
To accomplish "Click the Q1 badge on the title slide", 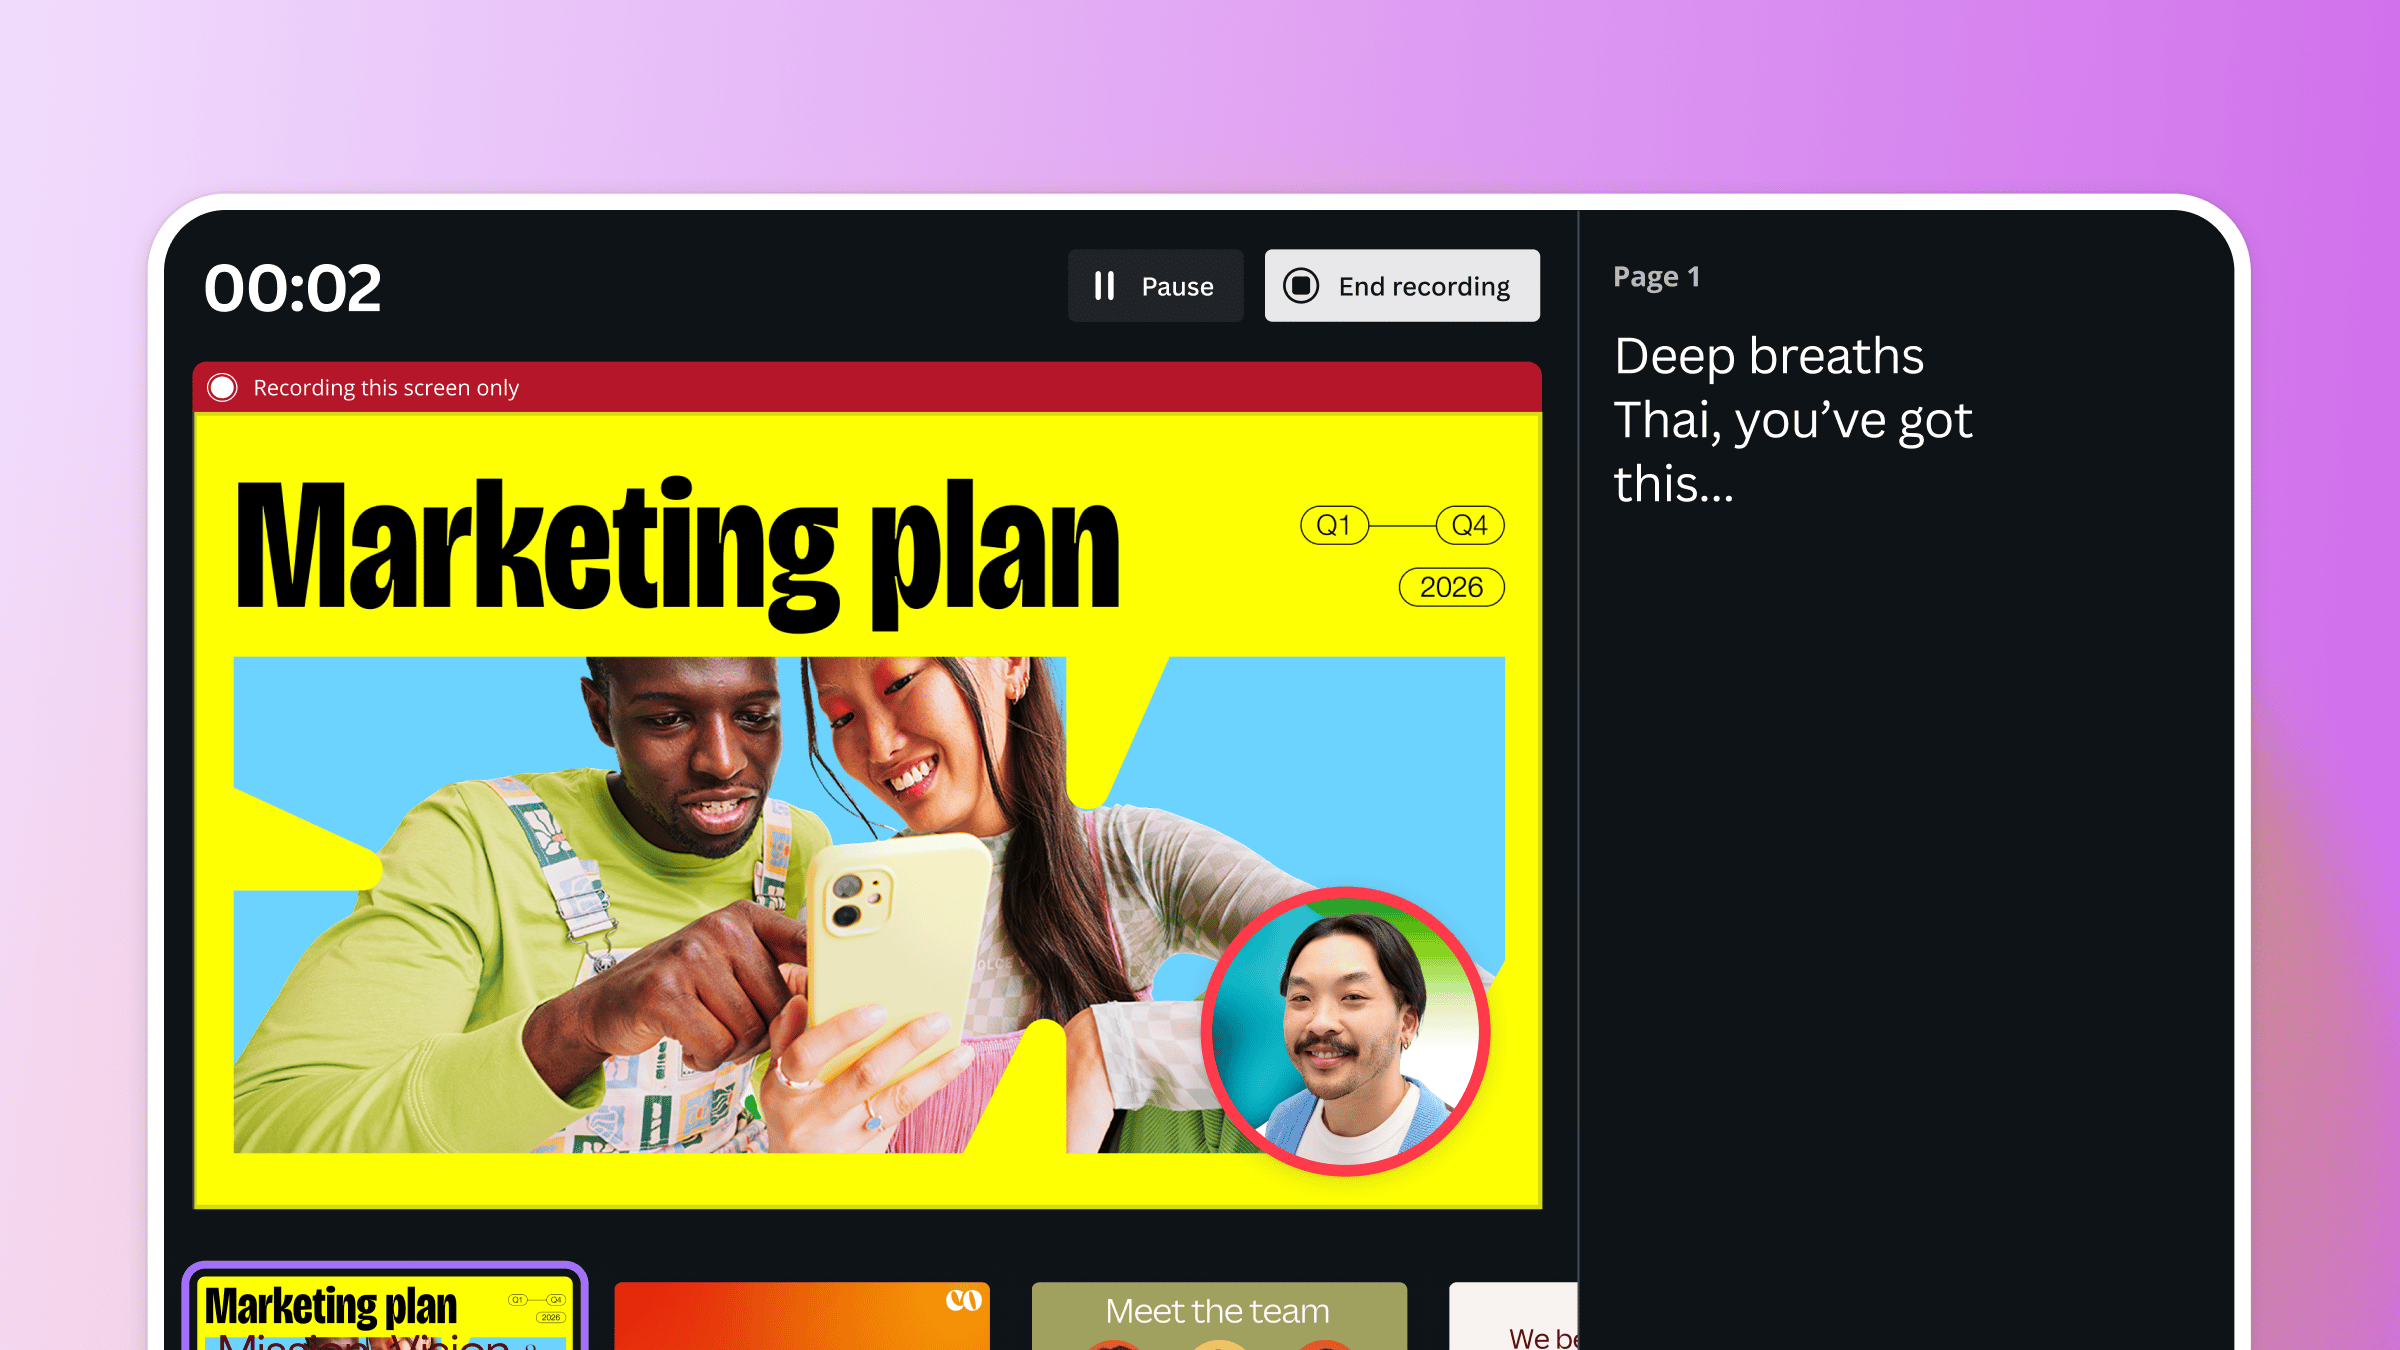I will click(x=1334, y=523).
